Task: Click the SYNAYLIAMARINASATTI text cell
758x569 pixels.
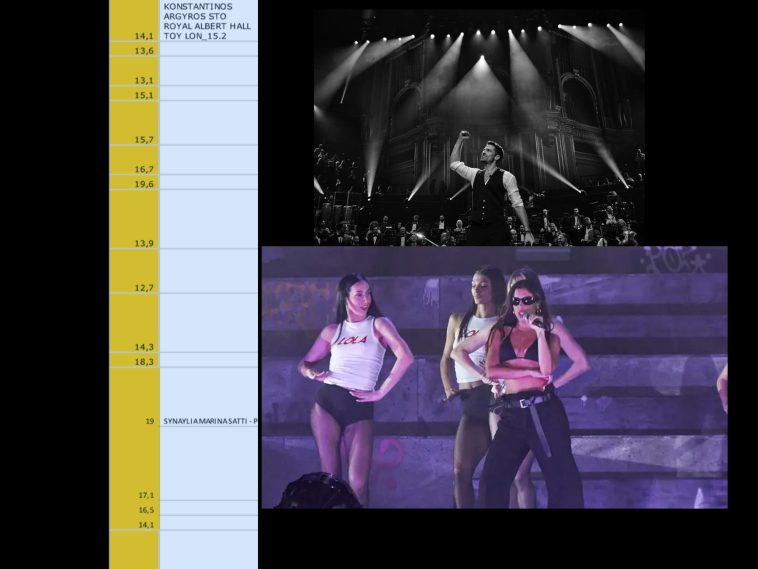Action: coord(208,422)
